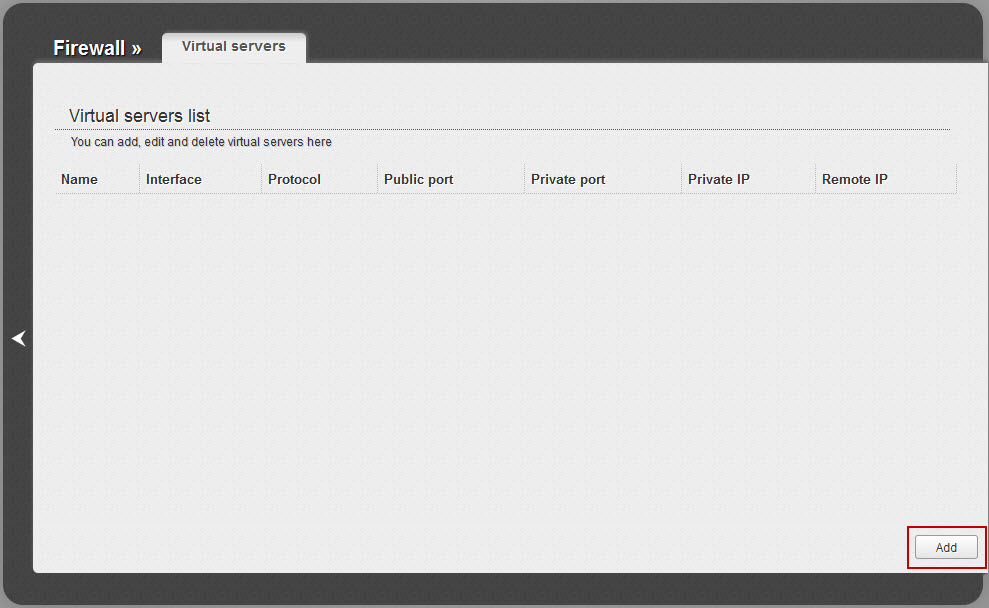
Task: Click the empty virtual servers table body
Action: [500, 350]
